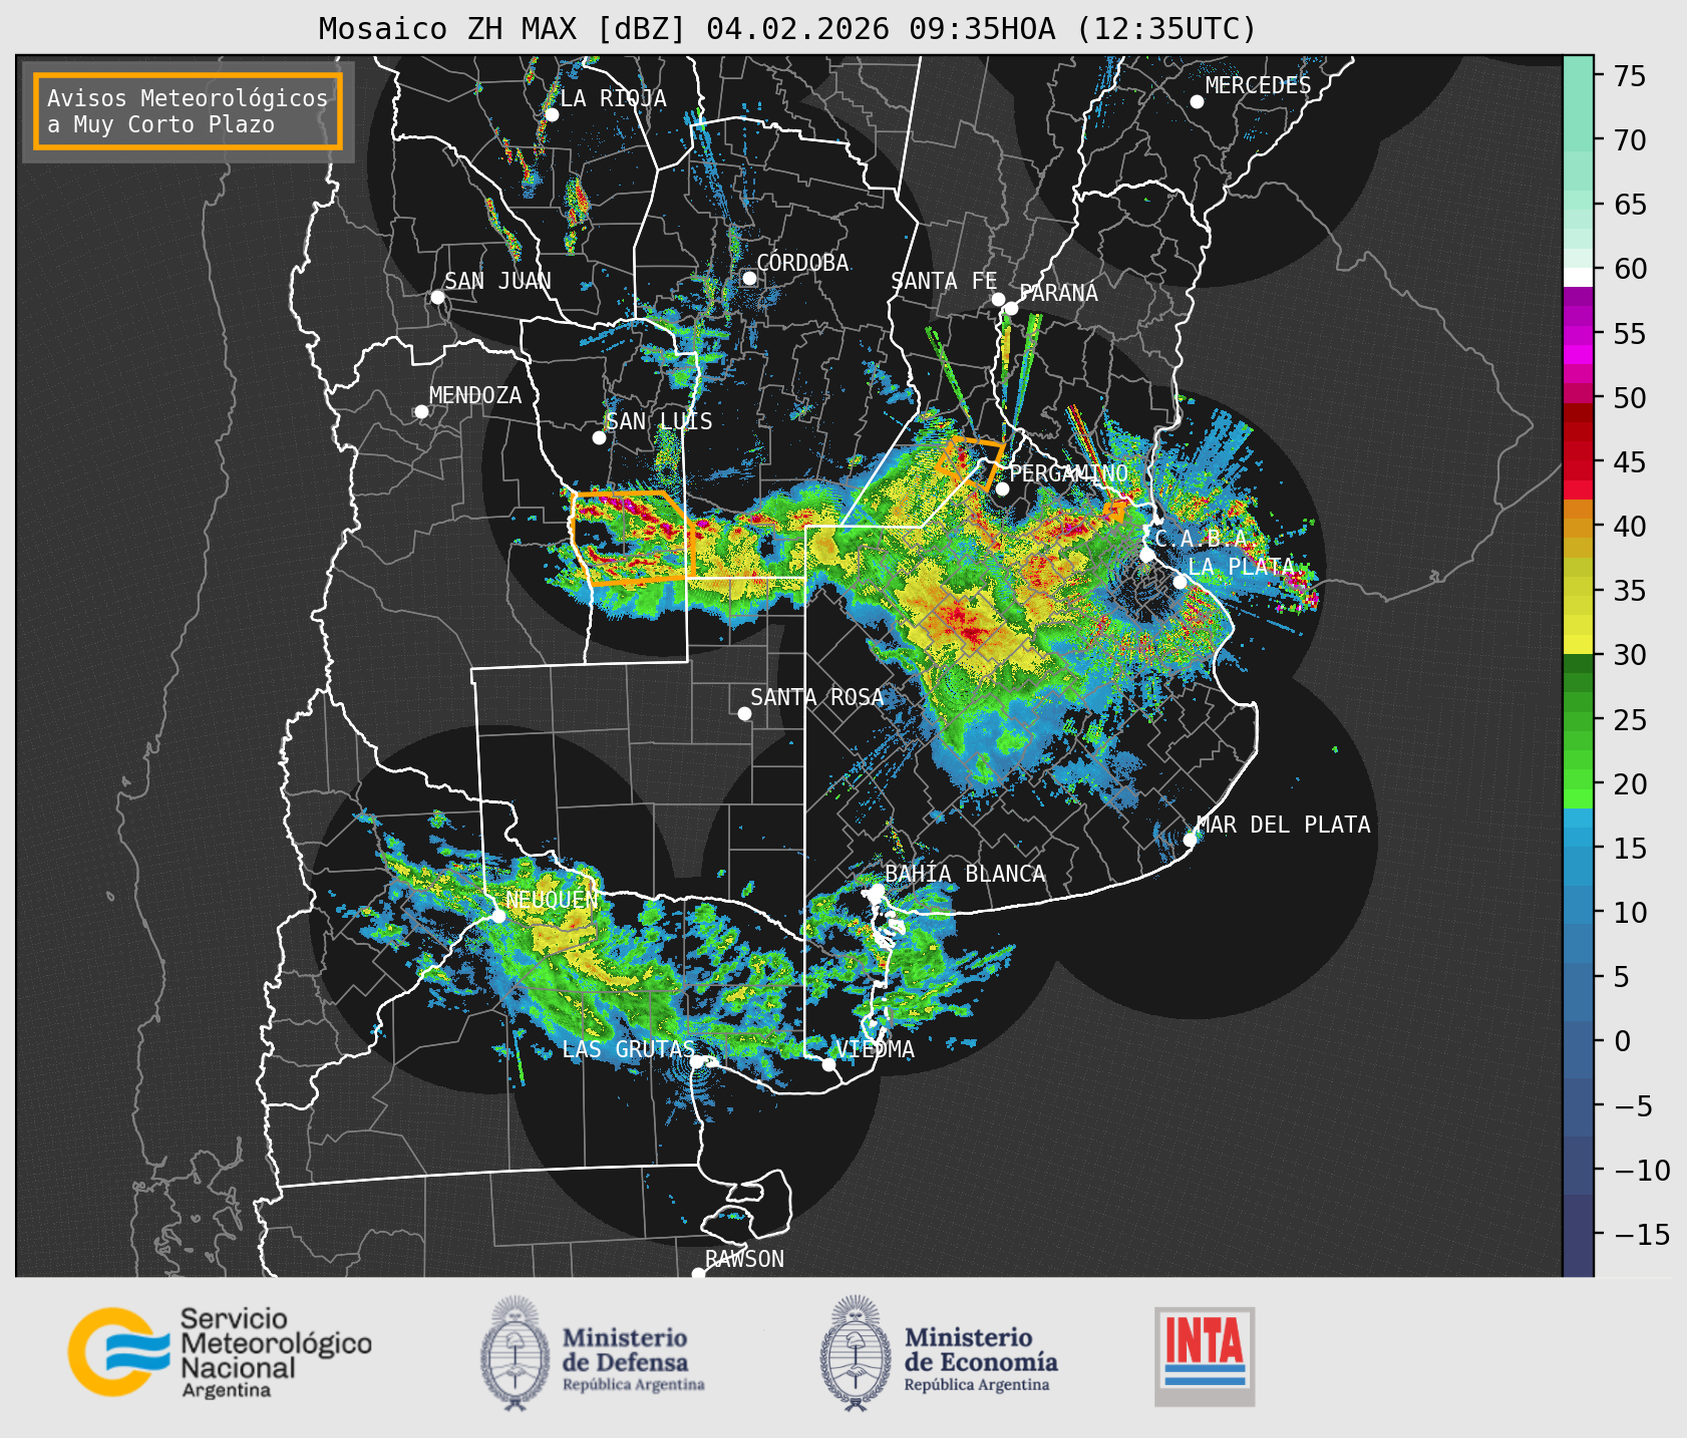Click the orange warning polygon near Pergamino
Image resolution: width=1687 pixels, height=1438 pixels.
[x=966, y=456]
